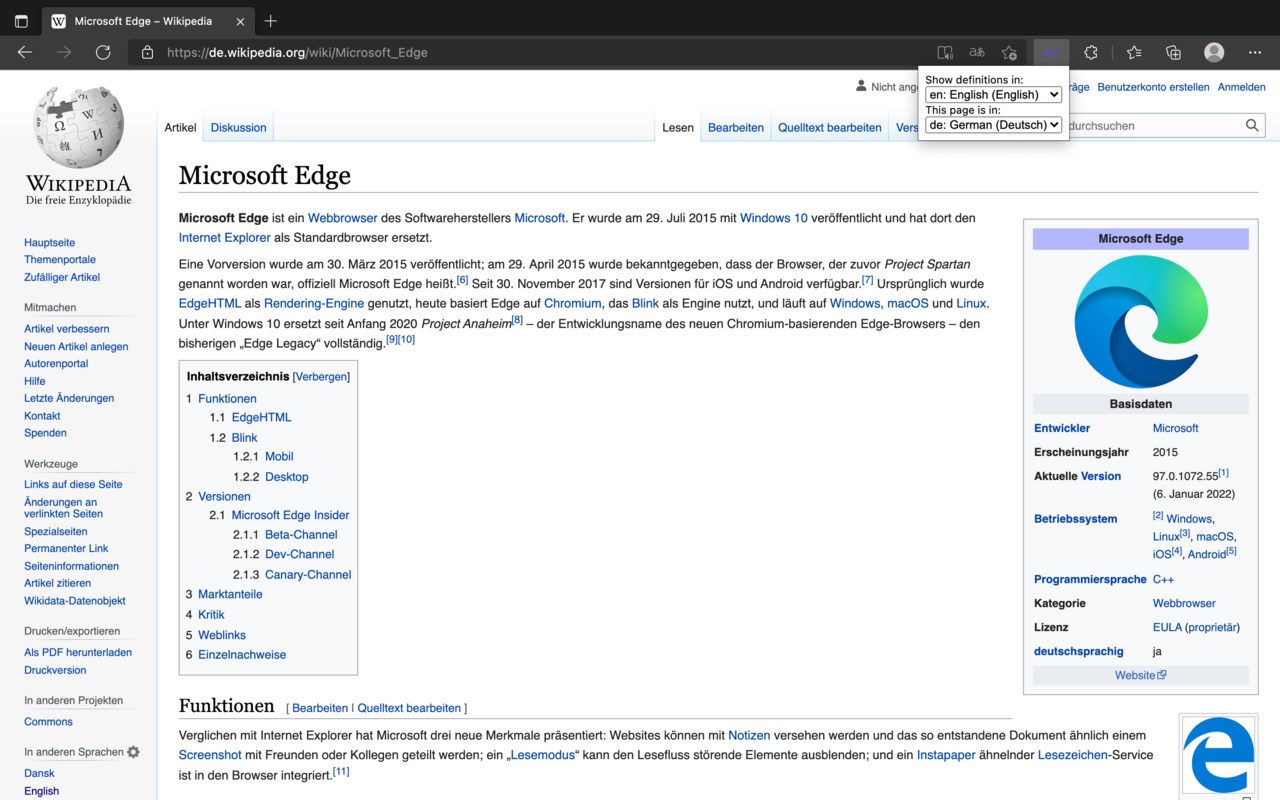Reload the current page
This screenshot has width=1280, height=800.
point(103,52)
